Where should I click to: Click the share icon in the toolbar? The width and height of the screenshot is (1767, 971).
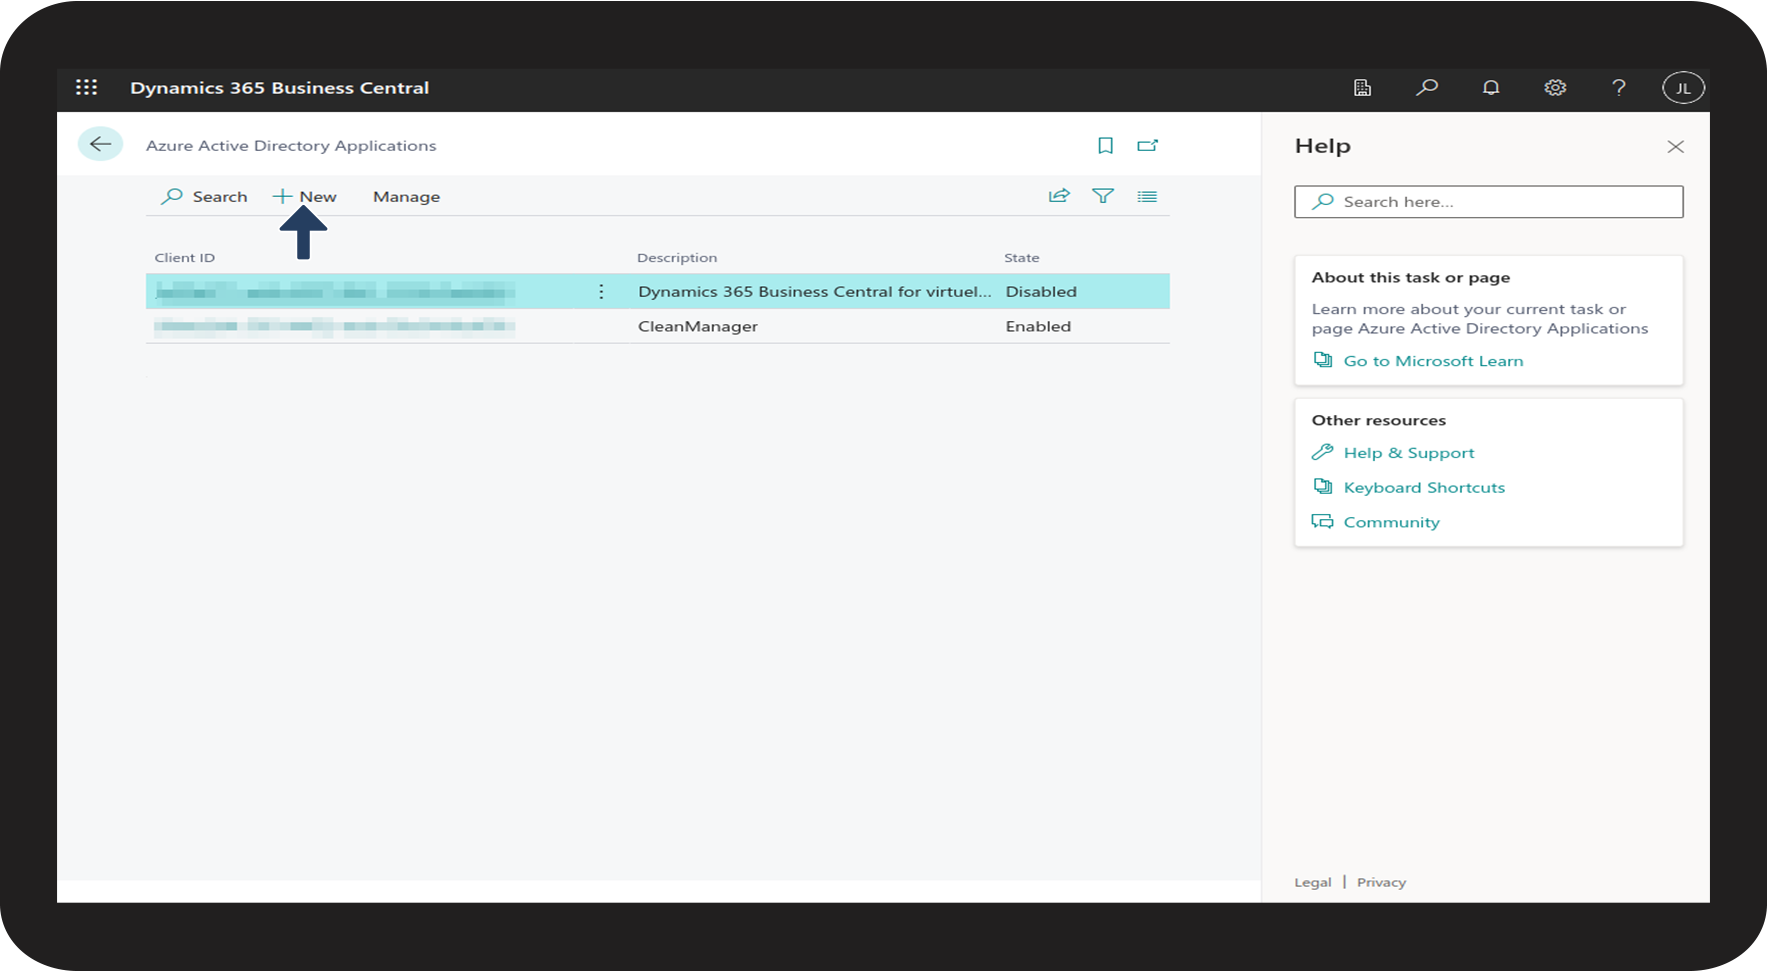[x=1059, y=196]
